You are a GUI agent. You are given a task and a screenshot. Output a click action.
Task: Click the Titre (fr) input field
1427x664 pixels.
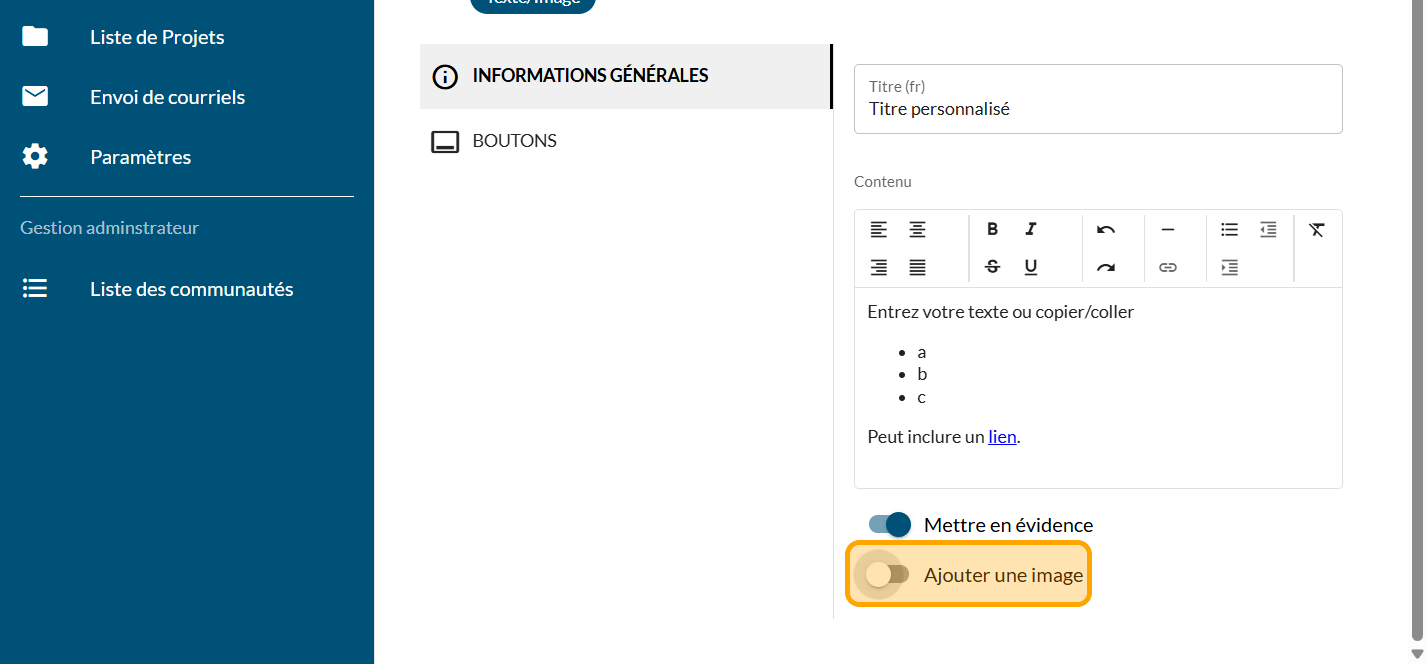pyautogui.click(x=1097, y=109)
